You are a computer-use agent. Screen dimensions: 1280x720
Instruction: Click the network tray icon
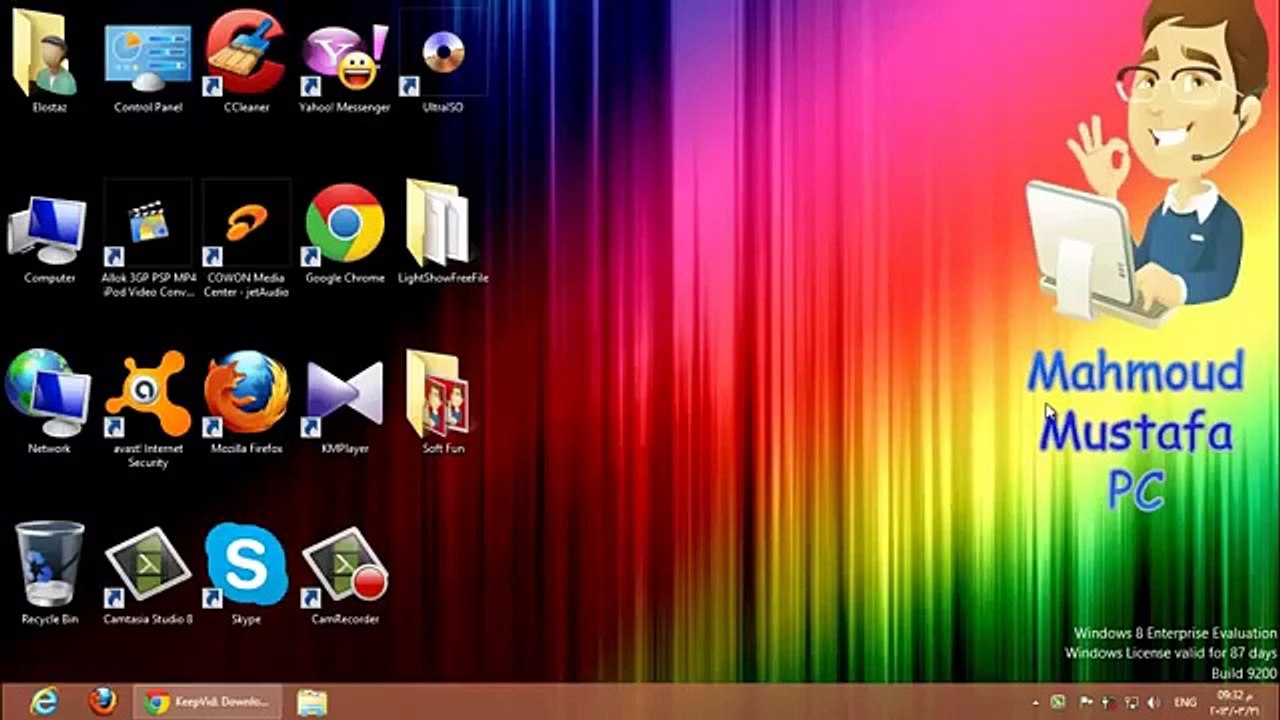[x=1130, y=703]
